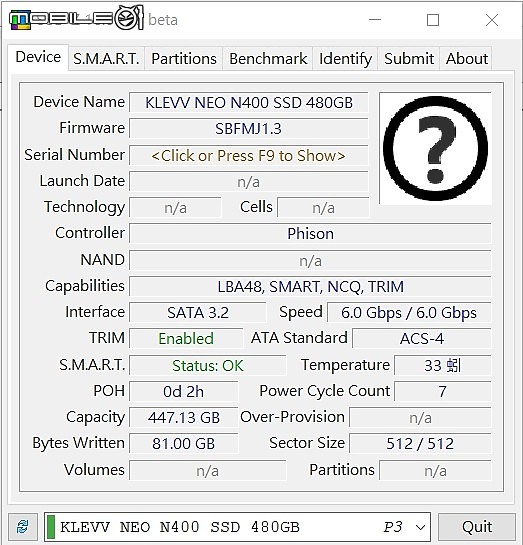Screen dimensions: 523x545
Task: Select the KLEVV NEO N400 drive selector text
Action: 180,527
